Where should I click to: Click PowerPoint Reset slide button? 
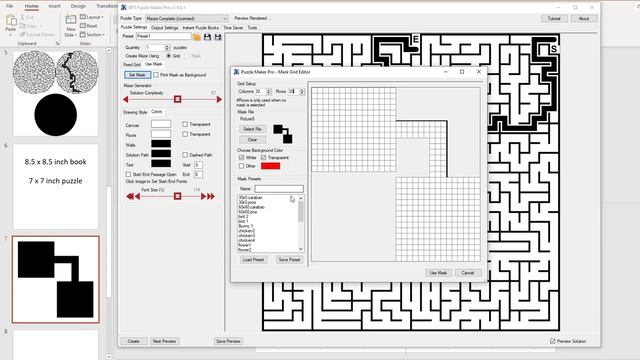(x=89, y=26)
